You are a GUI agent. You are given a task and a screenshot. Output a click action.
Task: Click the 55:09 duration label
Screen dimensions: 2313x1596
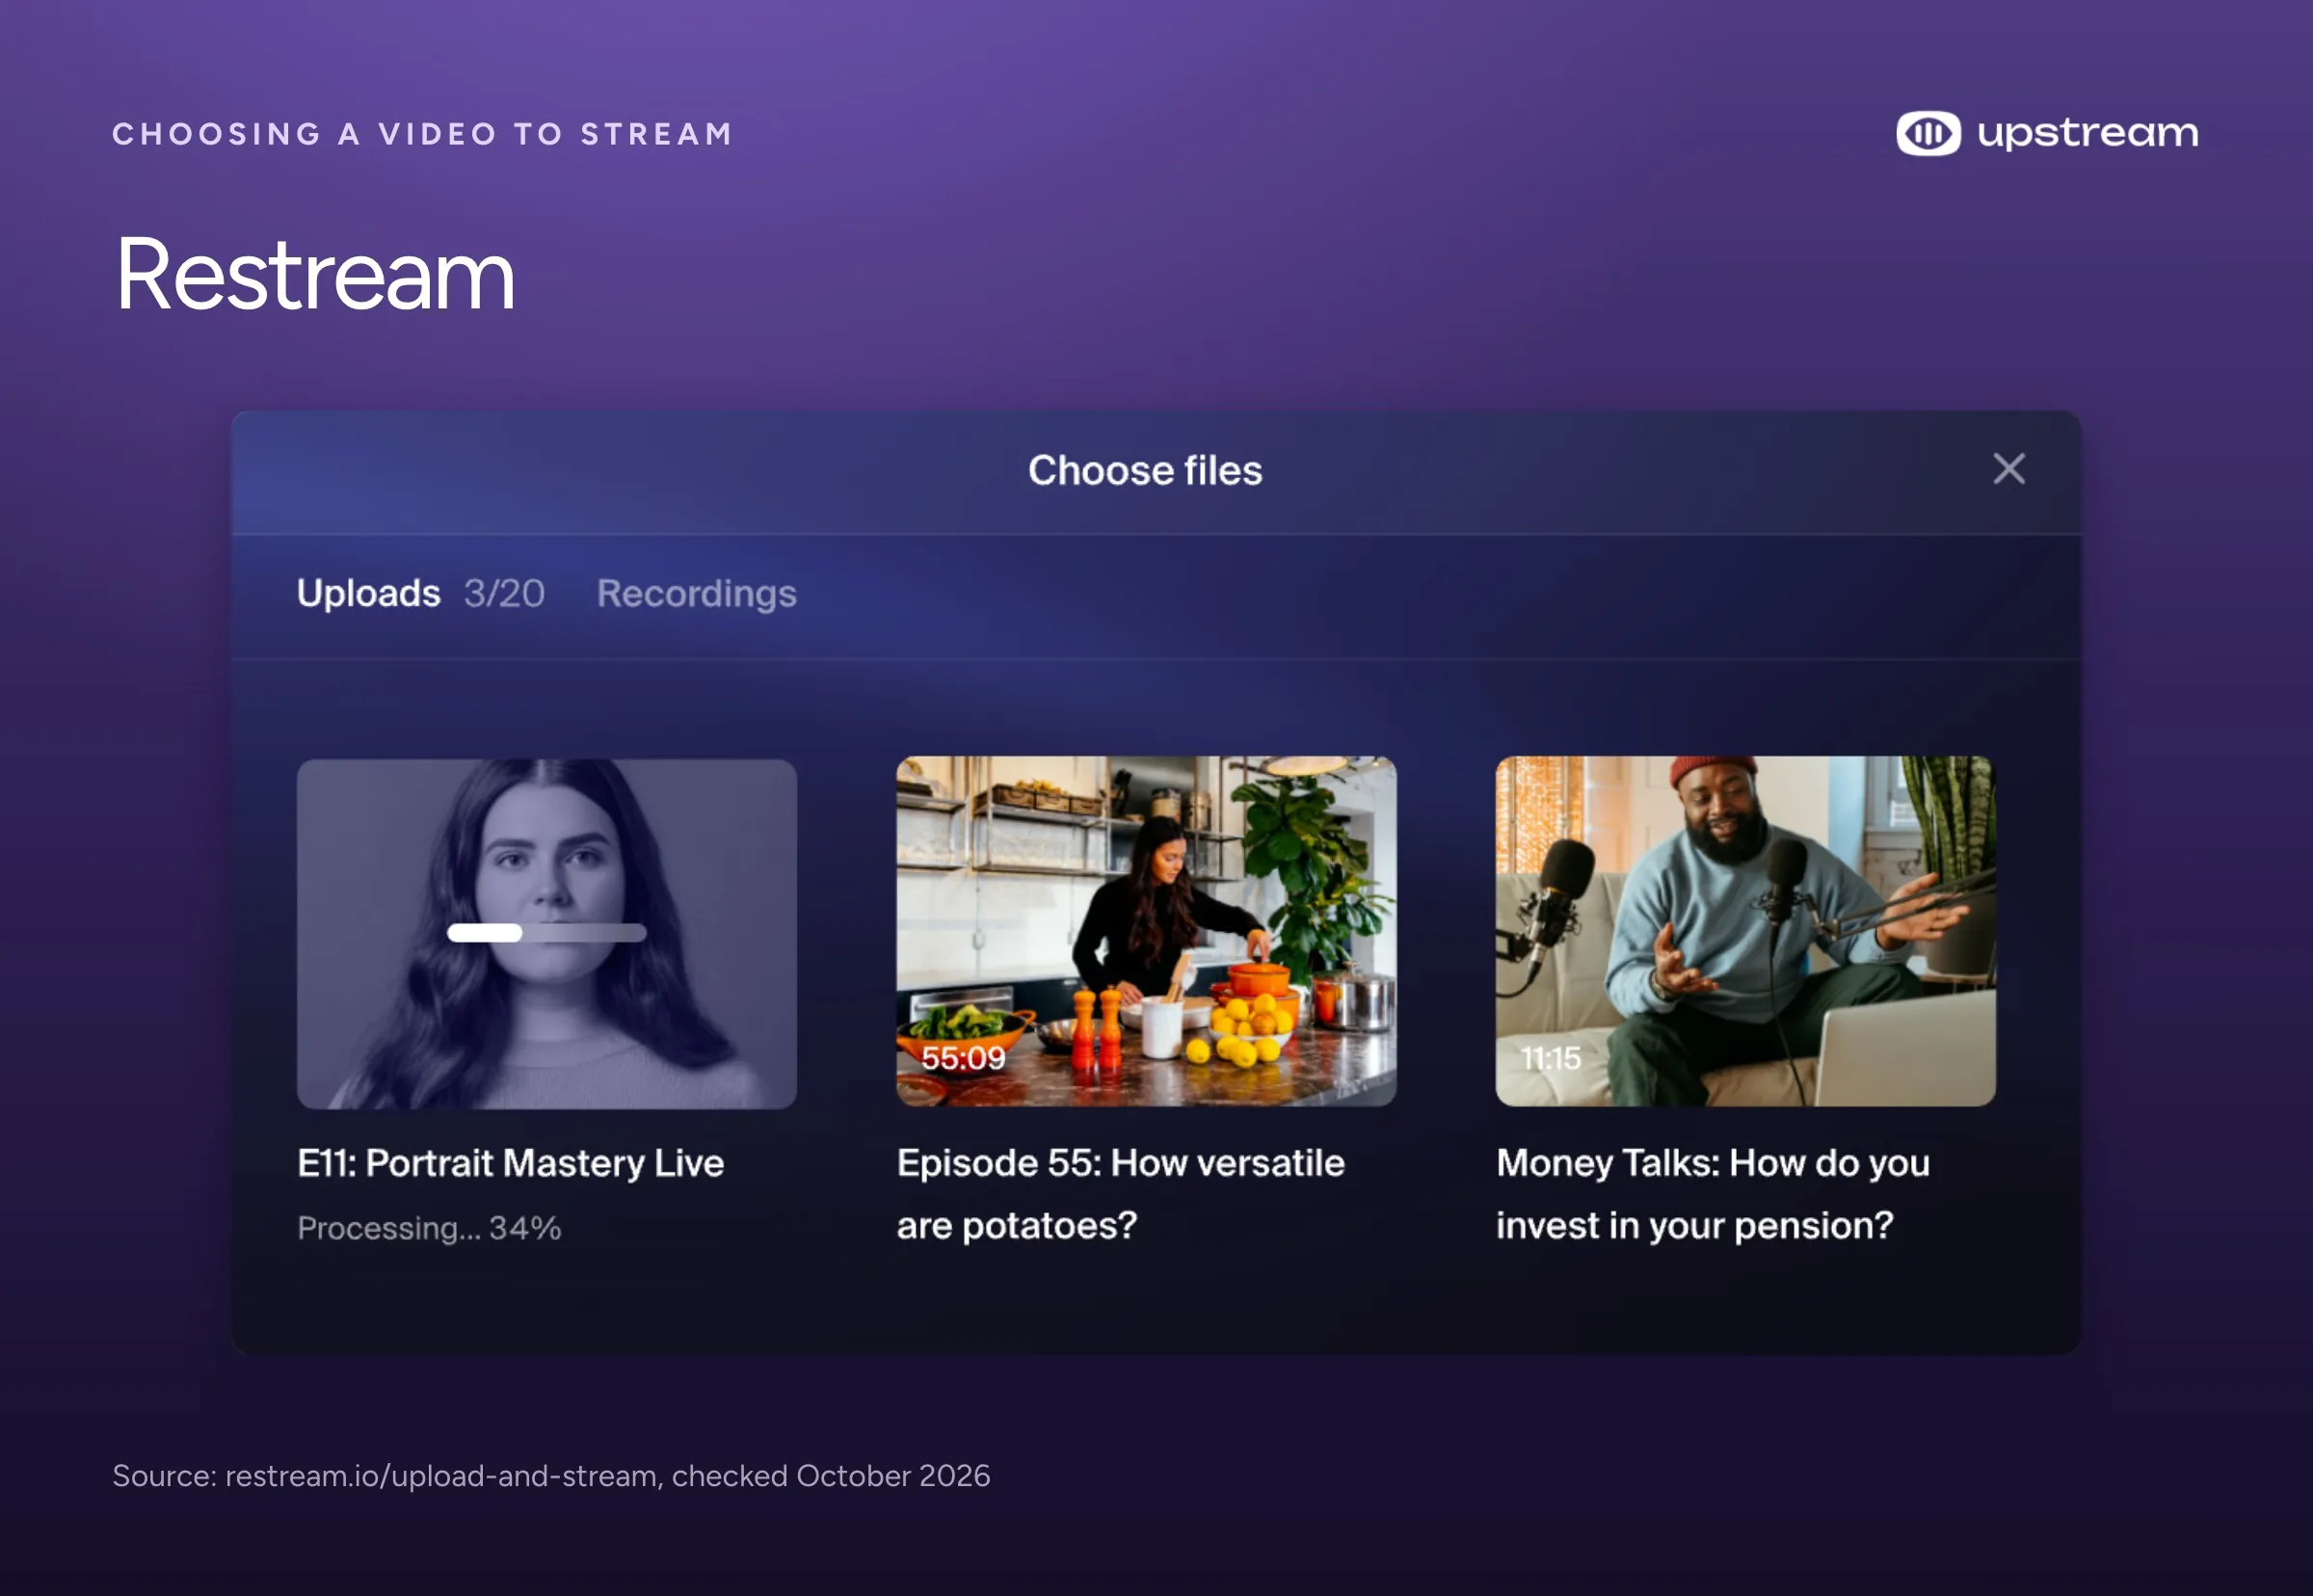pyautogui.click(x=963, y=1058)
